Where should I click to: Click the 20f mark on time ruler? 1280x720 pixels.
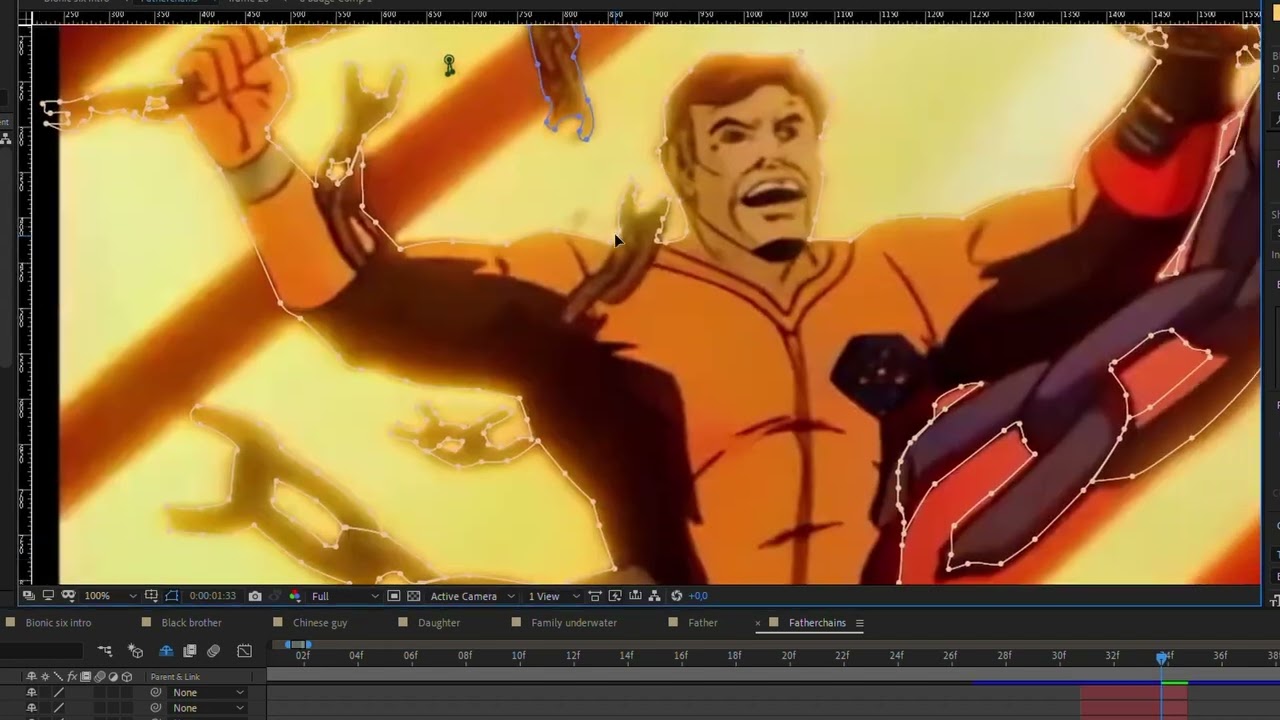(x=788, y=656)
